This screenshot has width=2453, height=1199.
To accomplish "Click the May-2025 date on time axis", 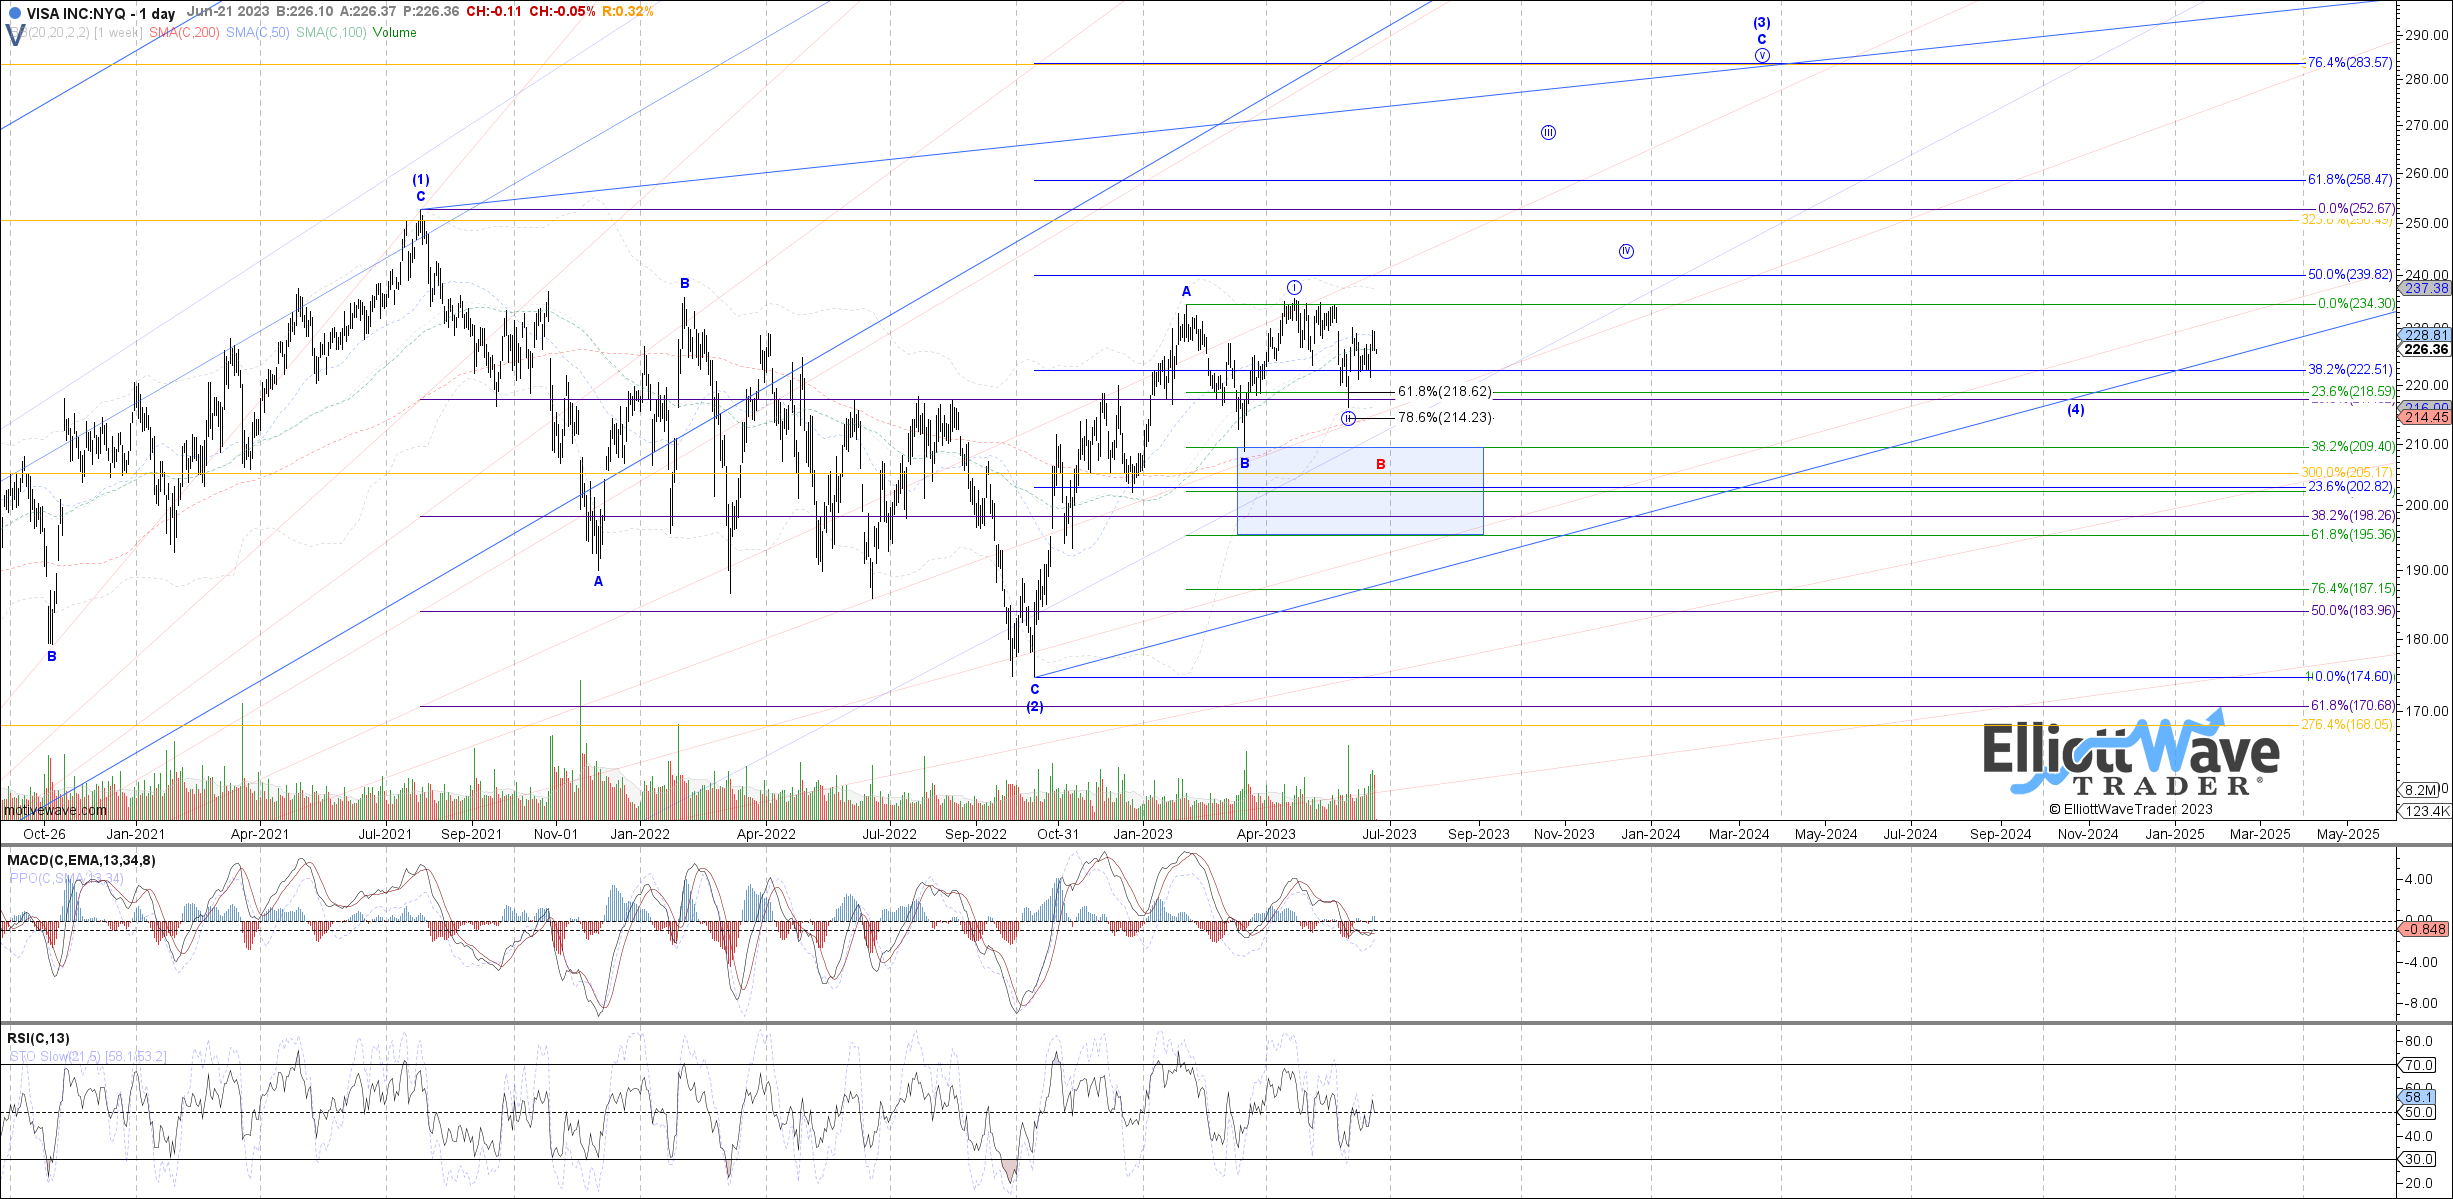I will (x=2348, y=834).
